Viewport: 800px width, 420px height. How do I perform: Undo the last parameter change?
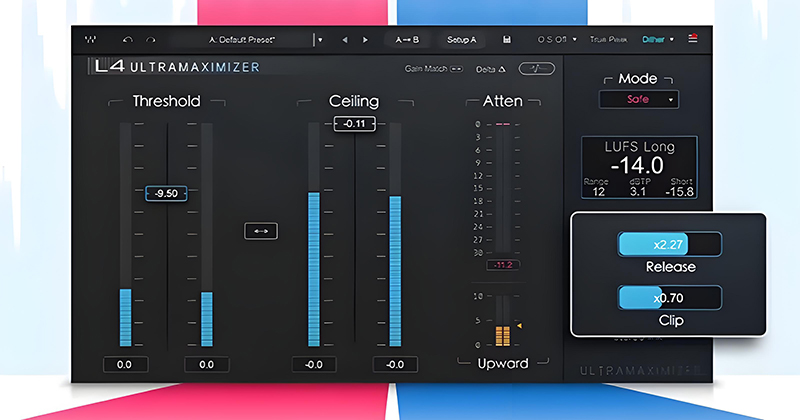click(127, 40)
